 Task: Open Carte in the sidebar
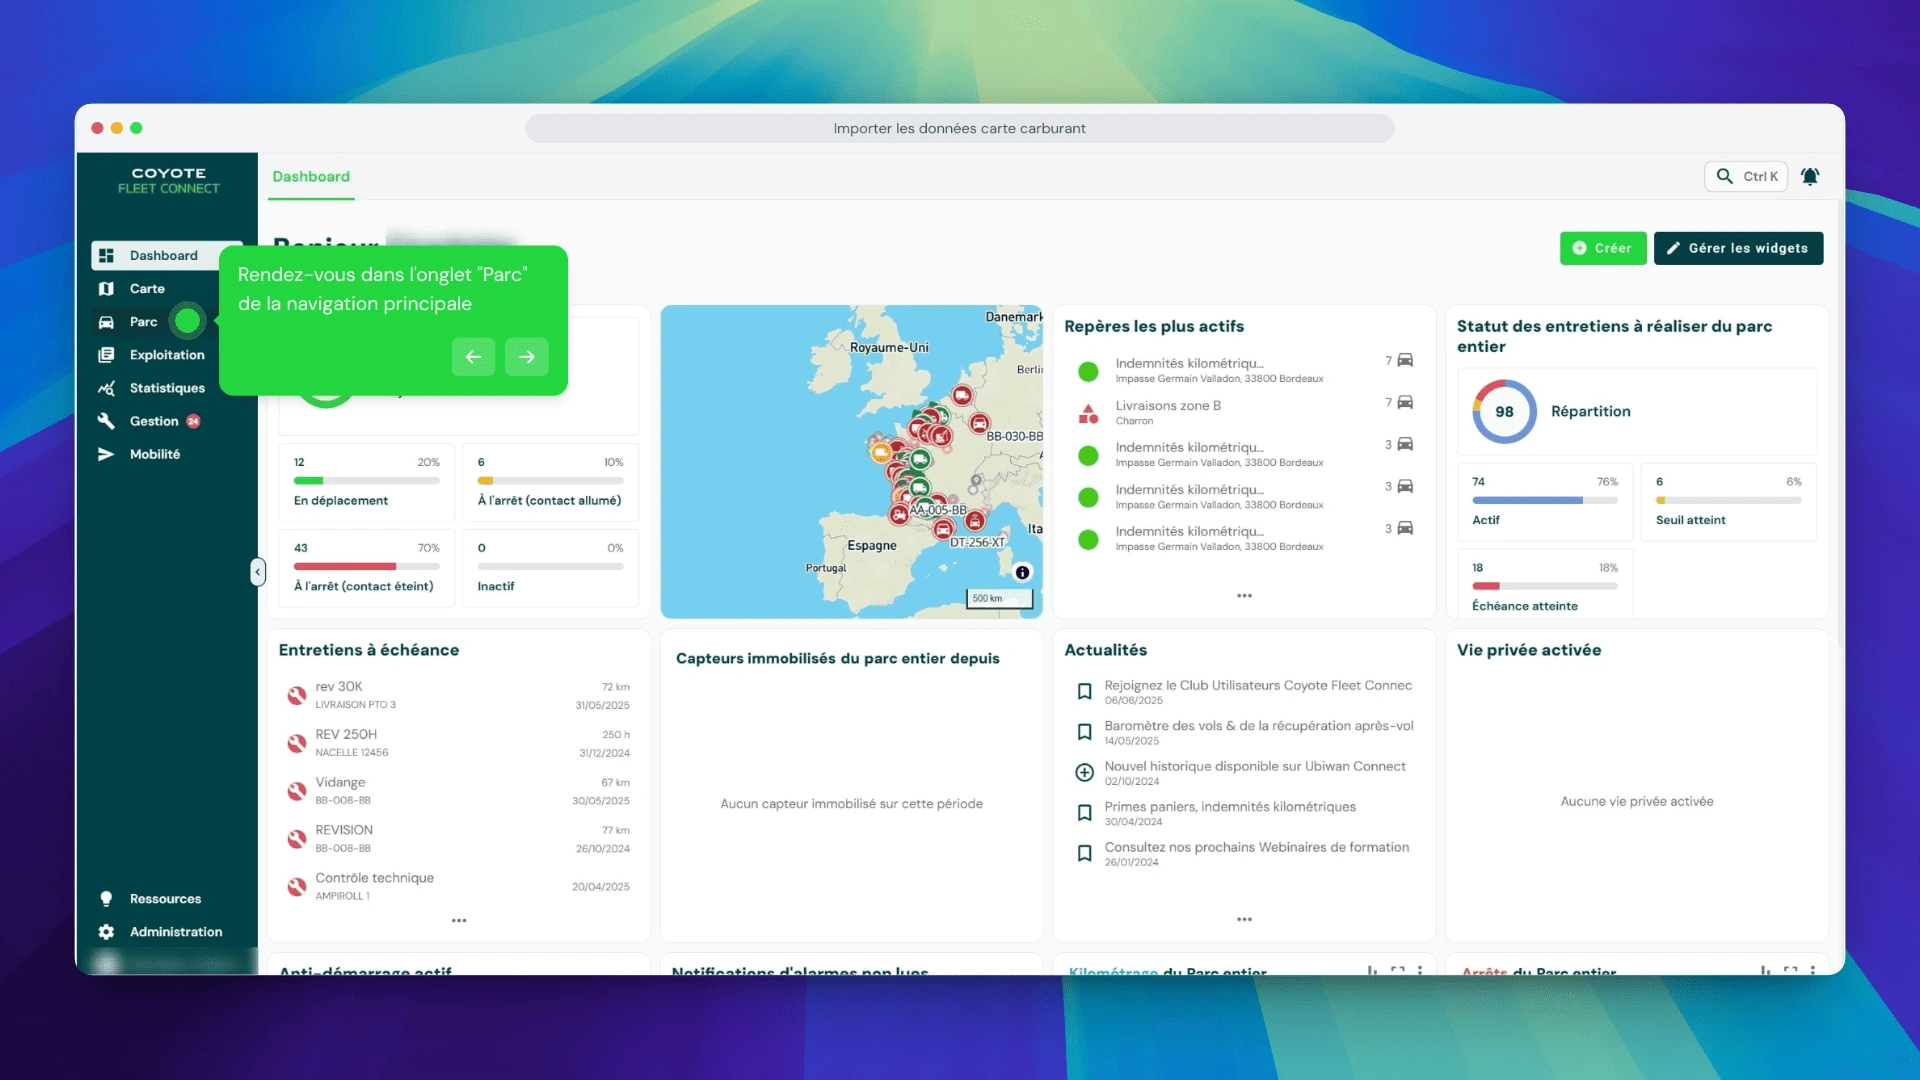coord(147,289)
